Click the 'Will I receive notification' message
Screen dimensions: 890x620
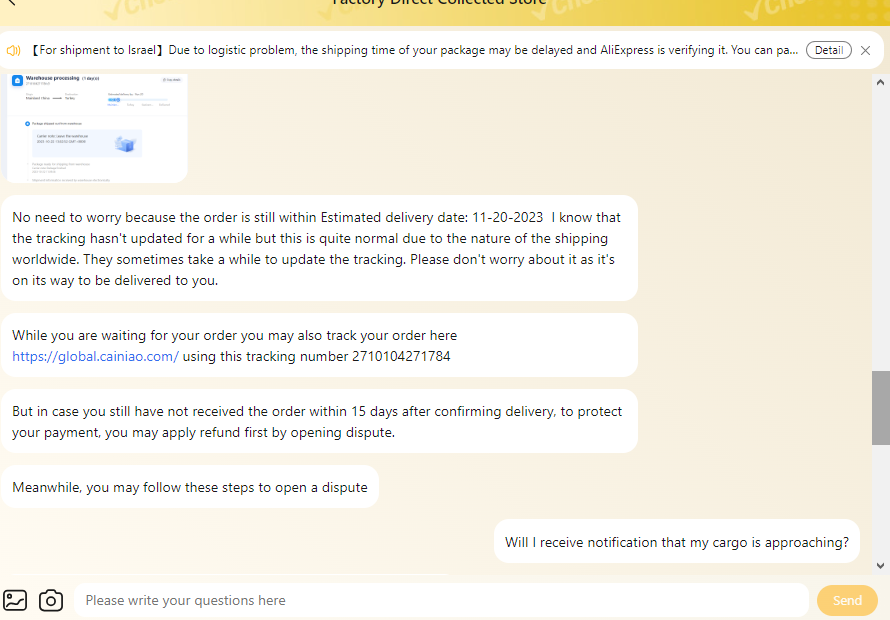click(x=677, y=542)
